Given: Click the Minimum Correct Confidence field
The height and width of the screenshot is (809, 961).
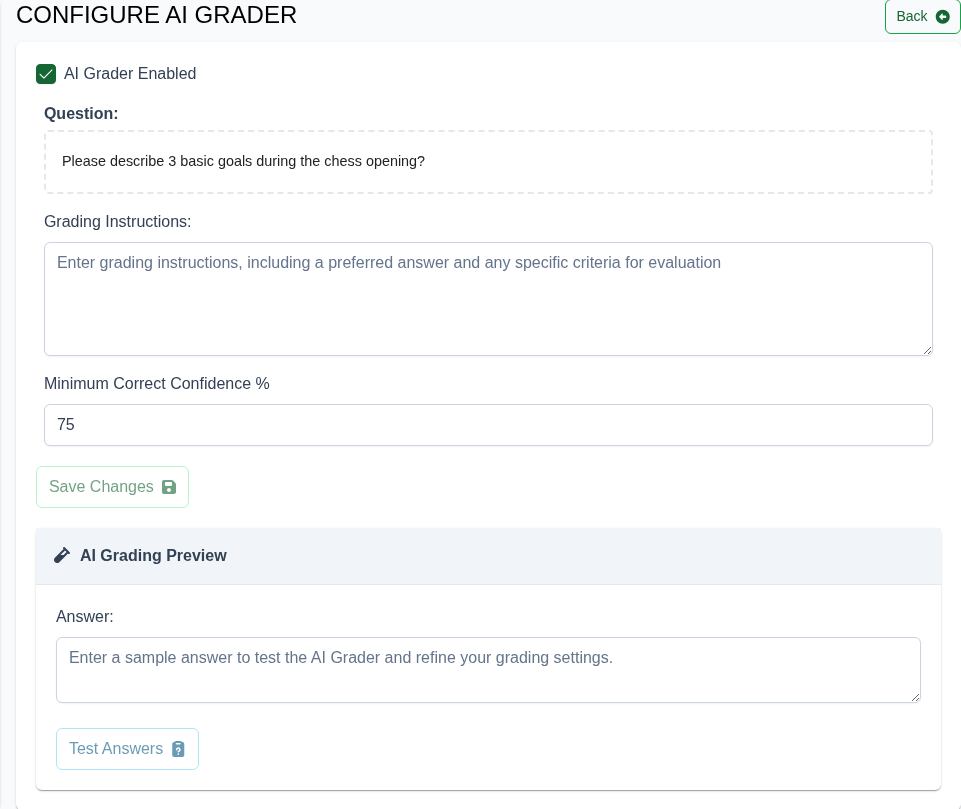Looking at the screenshot, I should (x=488, y=425).
